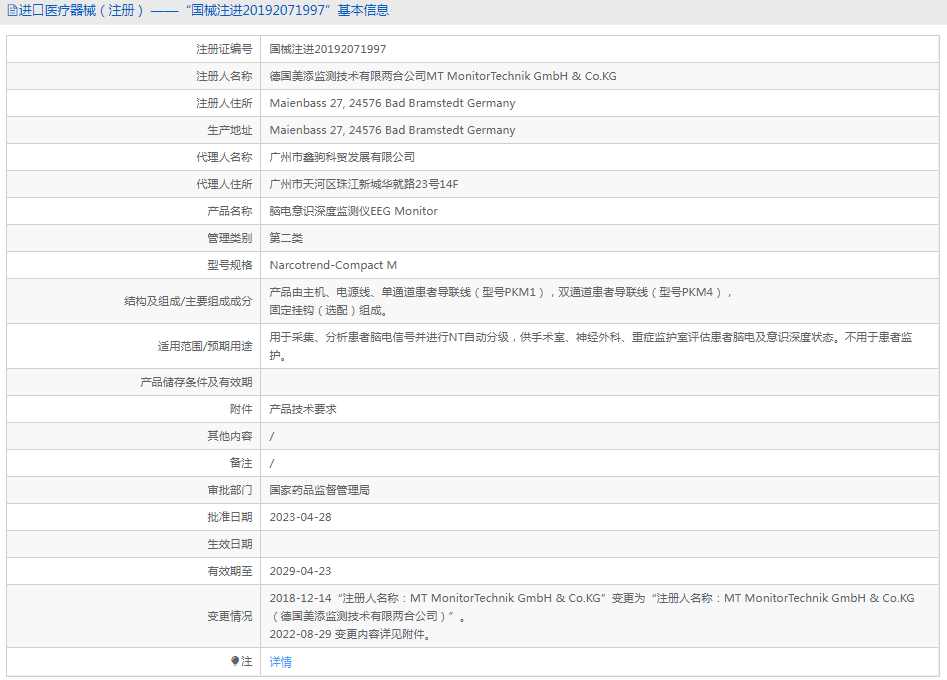Click the registrant name MT MonitorTechnik GmbH cell
947x680 pixels.
click(x=443, y=76)
